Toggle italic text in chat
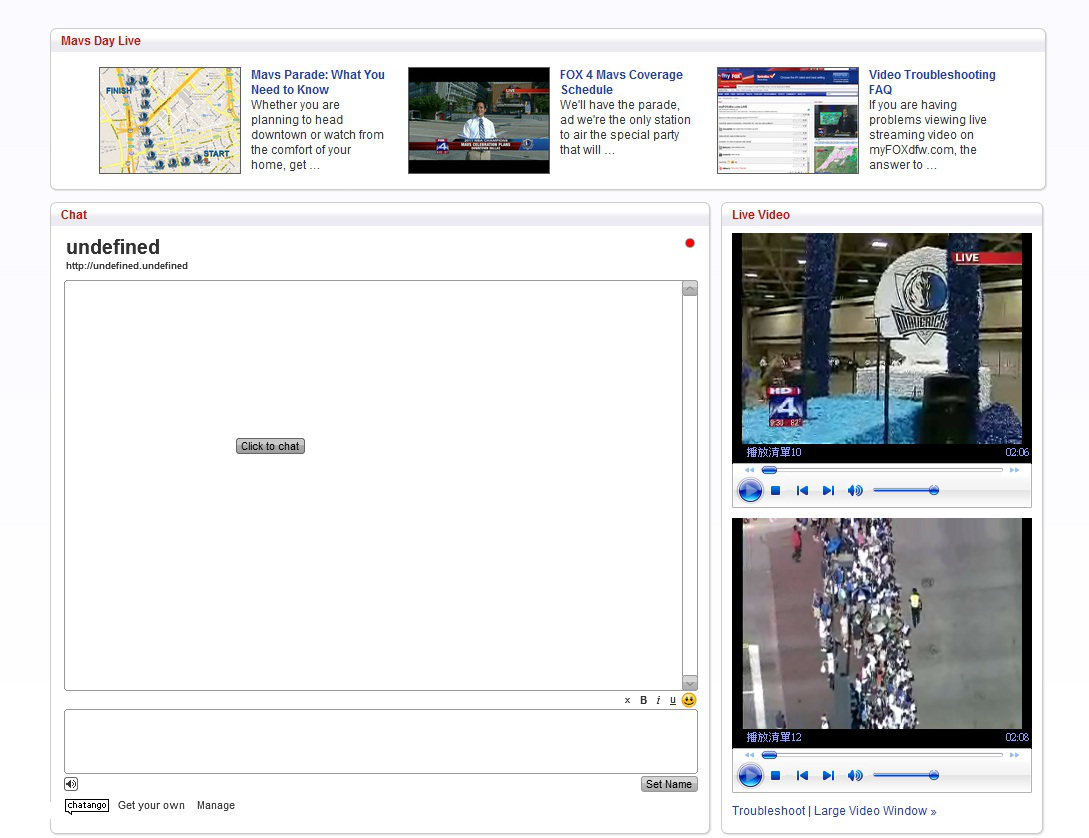Screen dimensions: 1089x838 pyautogui.click(x=658, y=700)
